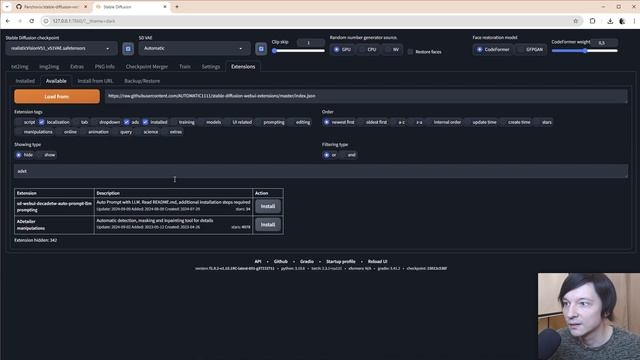This screenshot has width=640, height=360.
Task: Toggle the dropdown tag checkbox
Action: (94, 122)
